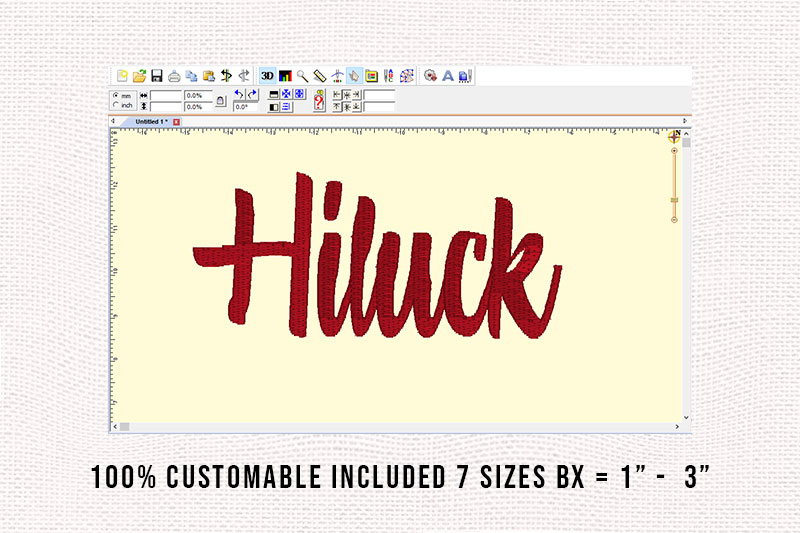800x533 pixels.
Task: Click the width dimension field
Action: 166,95
